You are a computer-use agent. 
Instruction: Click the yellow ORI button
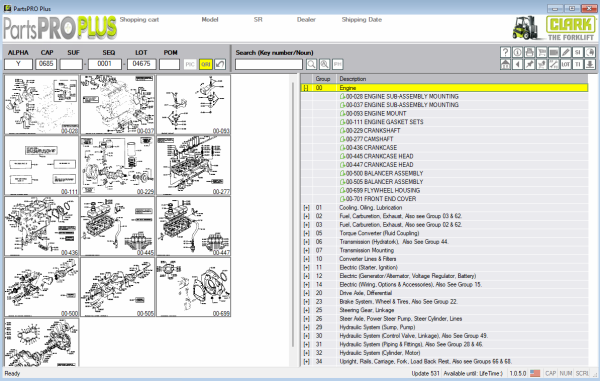[206, 64]
